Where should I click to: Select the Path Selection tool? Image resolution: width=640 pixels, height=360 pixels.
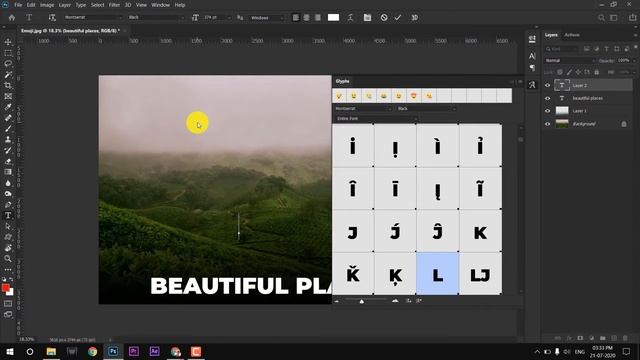coord(8,226)
